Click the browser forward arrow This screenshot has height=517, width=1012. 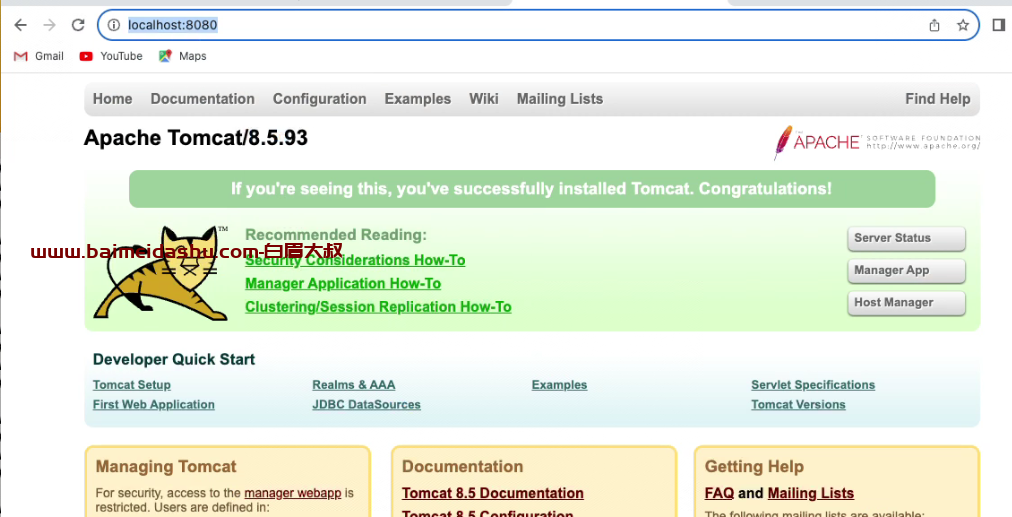click(x=49, y=25)
